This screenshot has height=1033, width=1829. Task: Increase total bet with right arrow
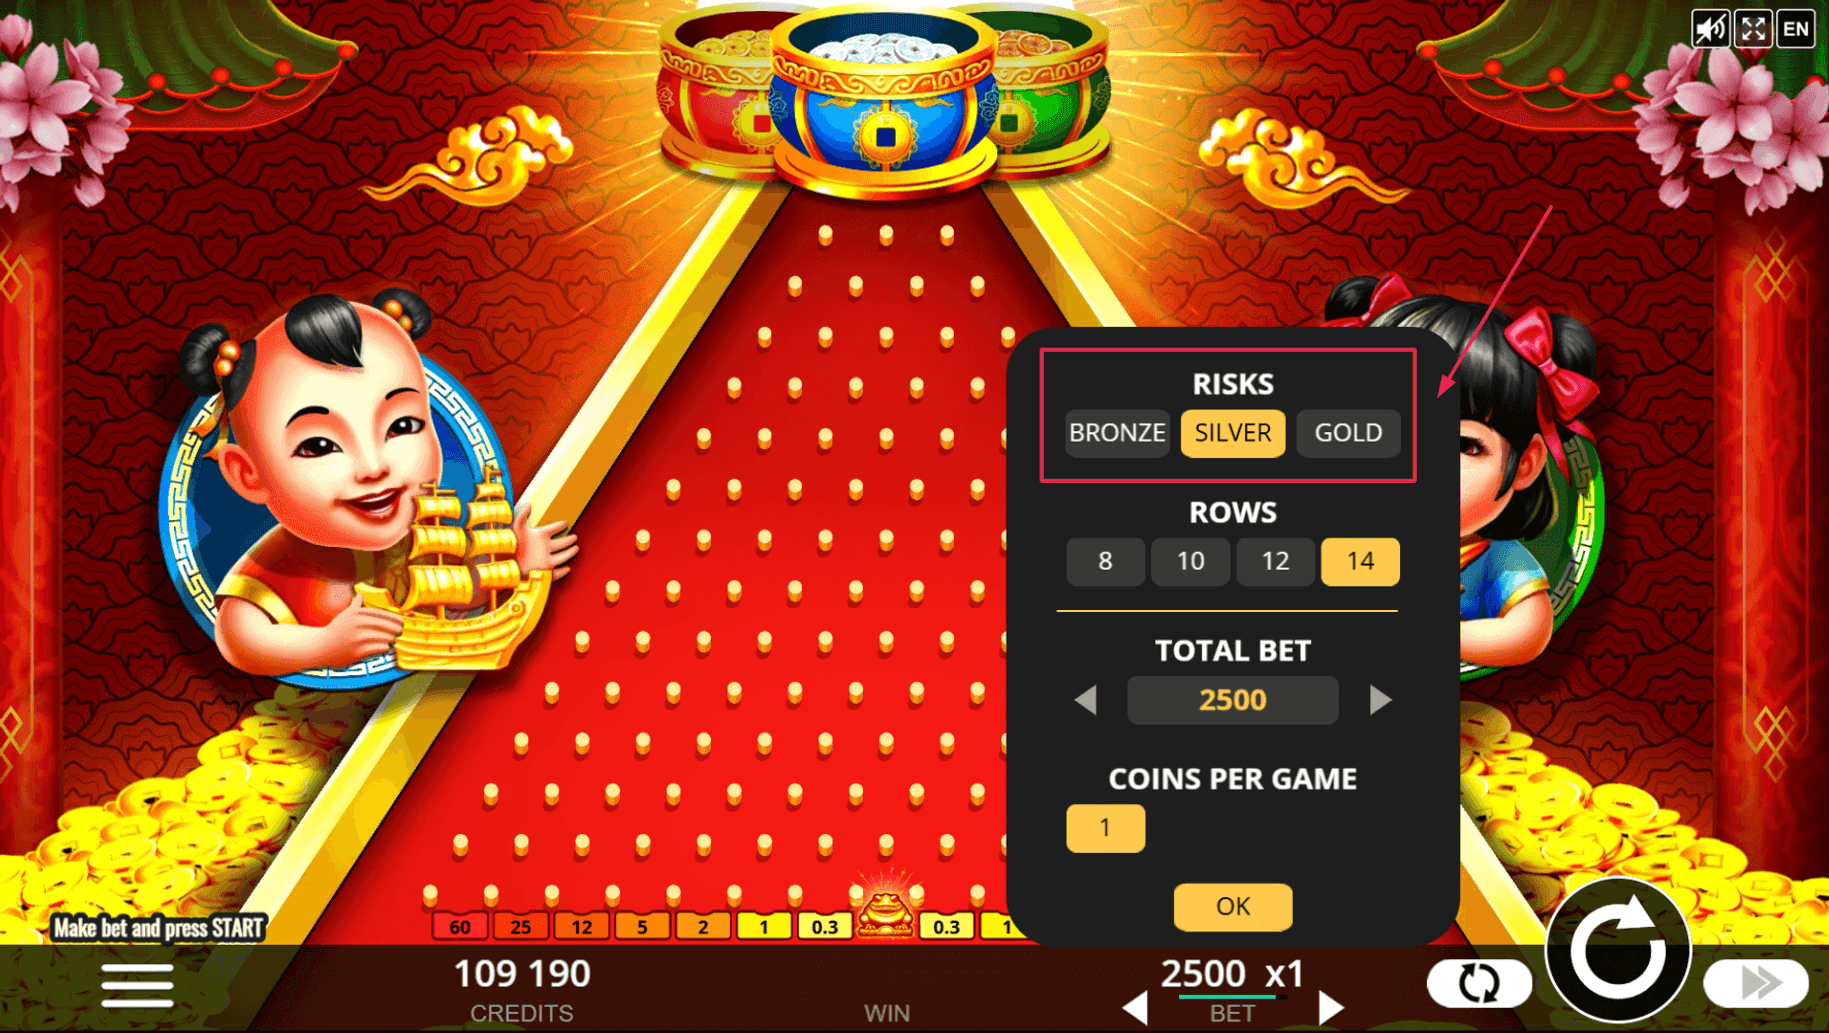click(x=1380, y=700)
